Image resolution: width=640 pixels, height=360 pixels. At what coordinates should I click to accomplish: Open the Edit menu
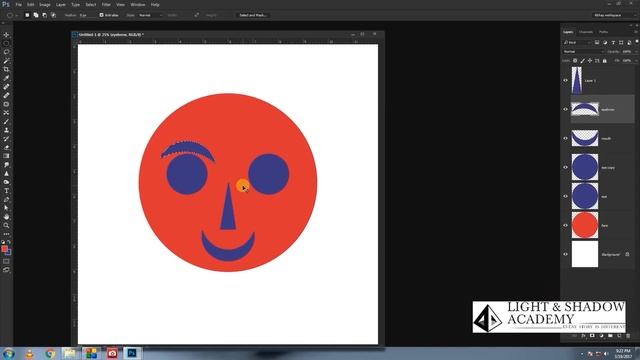click(31, 4)
